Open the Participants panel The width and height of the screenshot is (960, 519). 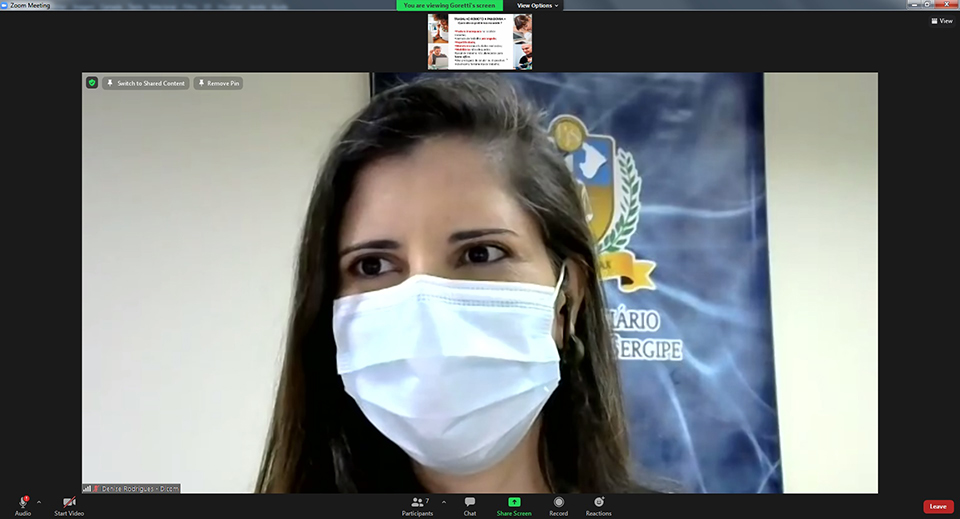click(x=417, y=502)
